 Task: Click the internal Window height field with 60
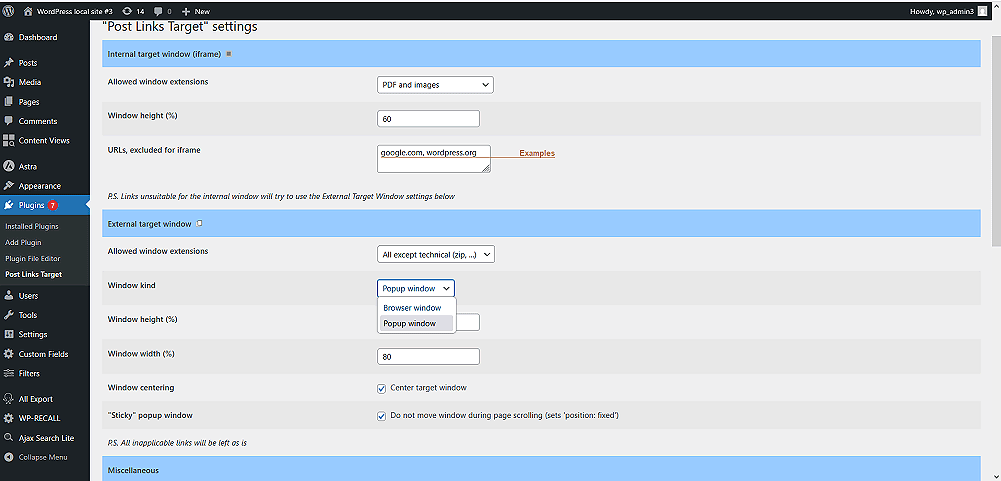tap(428, 119)
